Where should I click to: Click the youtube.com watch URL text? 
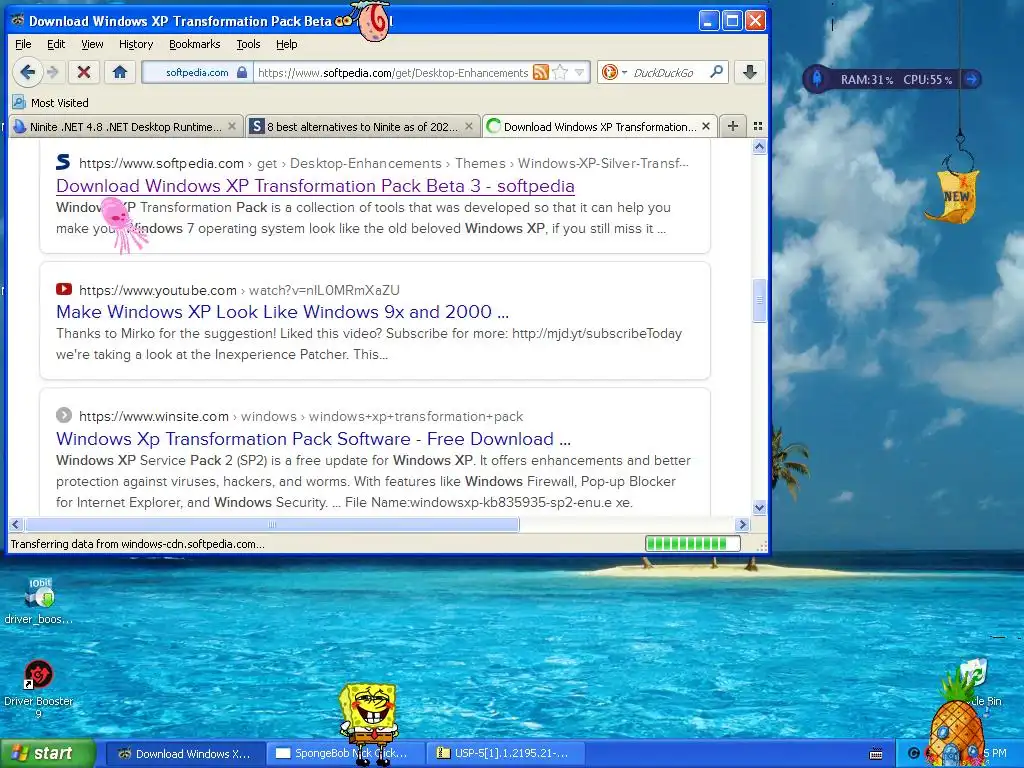[x=239, y=290]
